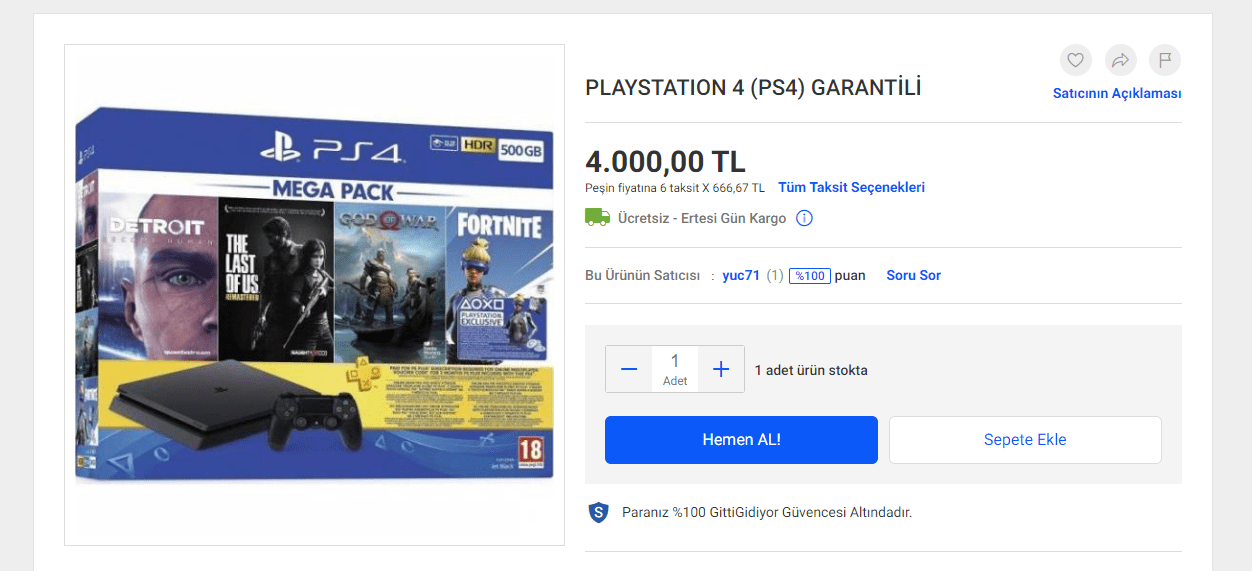The width and height of the screenshot is (1252, 571).
Task: Click the product title PLAYSTATION 4 GARANTİLİ
Action: (753, 88)
